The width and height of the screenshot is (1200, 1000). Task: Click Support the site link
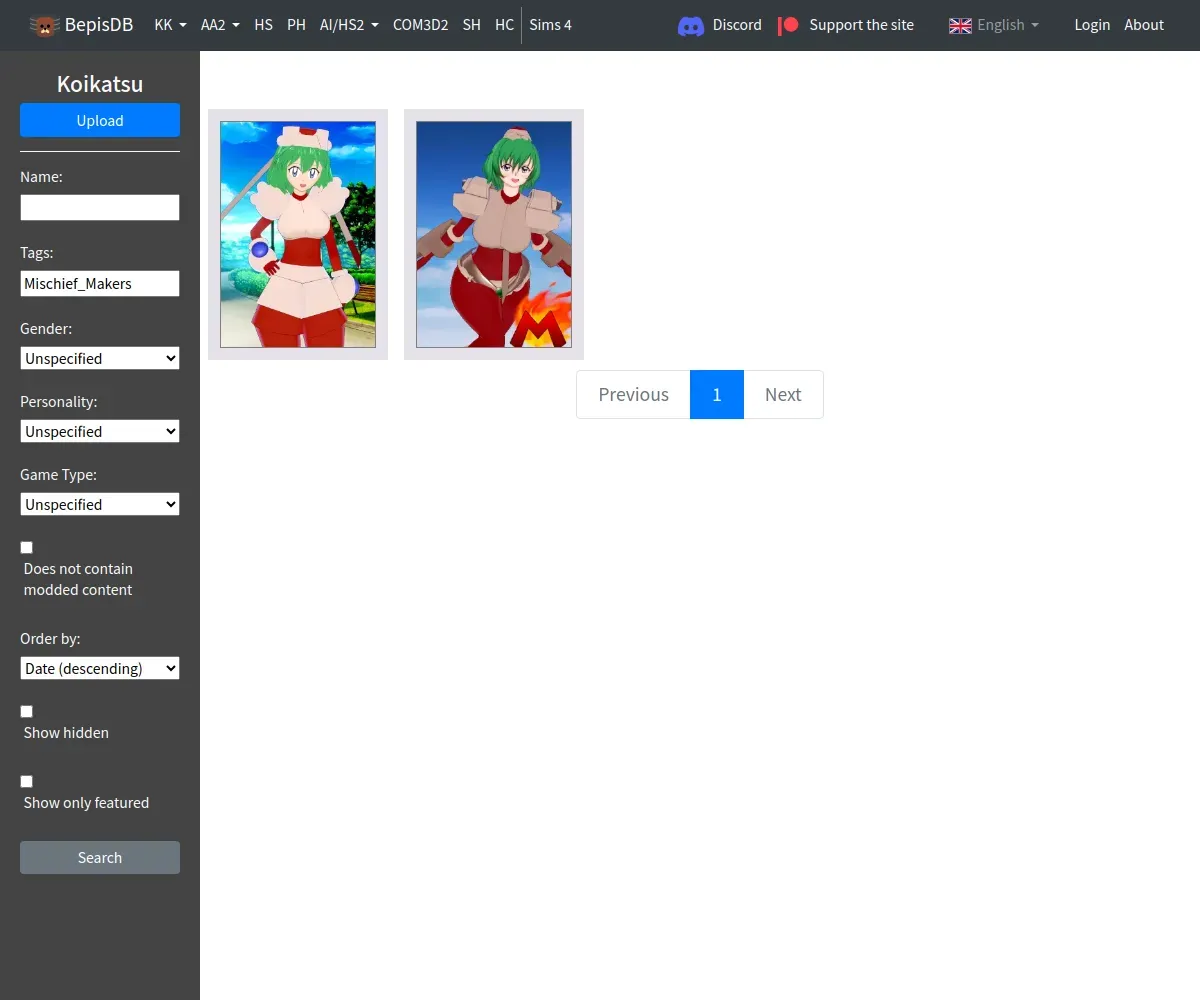point(861,25)
